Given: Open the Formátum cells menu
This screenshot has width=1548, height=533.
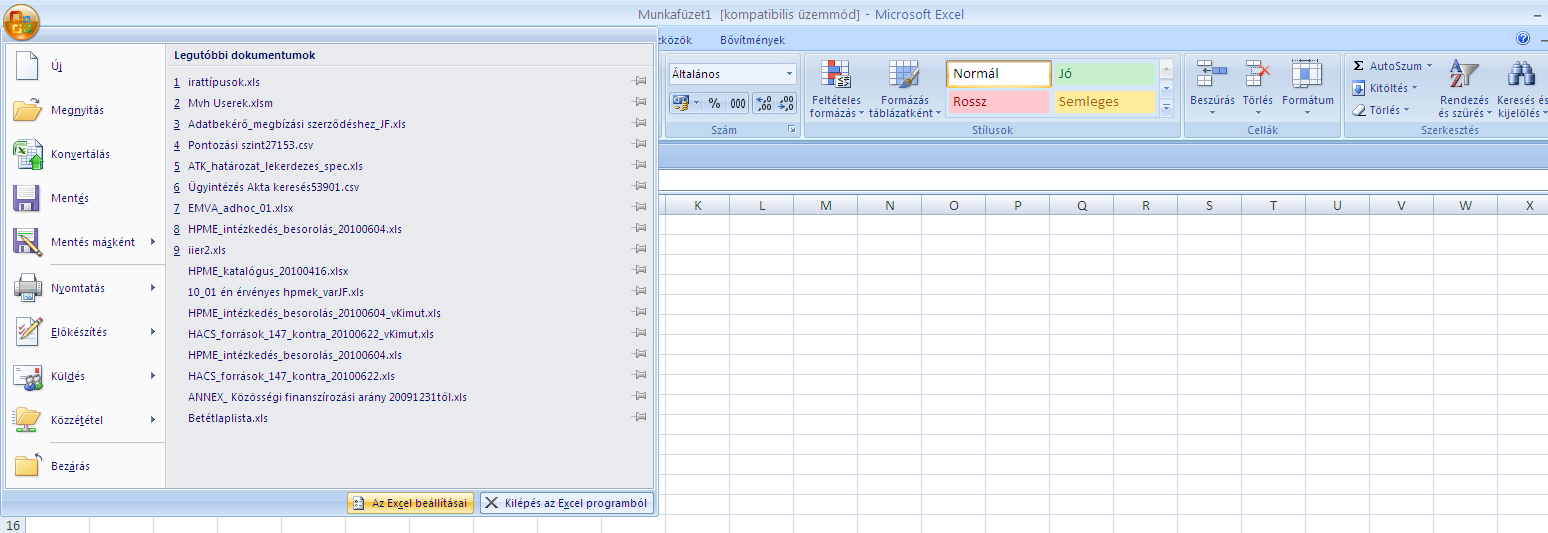Looking at the screenshot, I should click(x=1307, y=88).
